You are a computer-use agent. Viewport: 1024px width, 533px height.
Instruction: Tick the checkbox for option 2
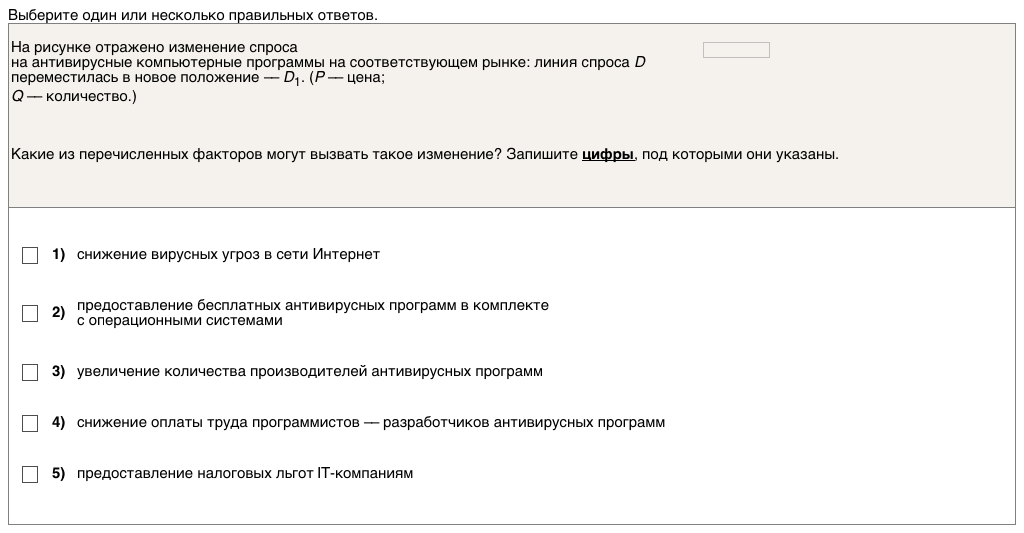click(30, 313)
